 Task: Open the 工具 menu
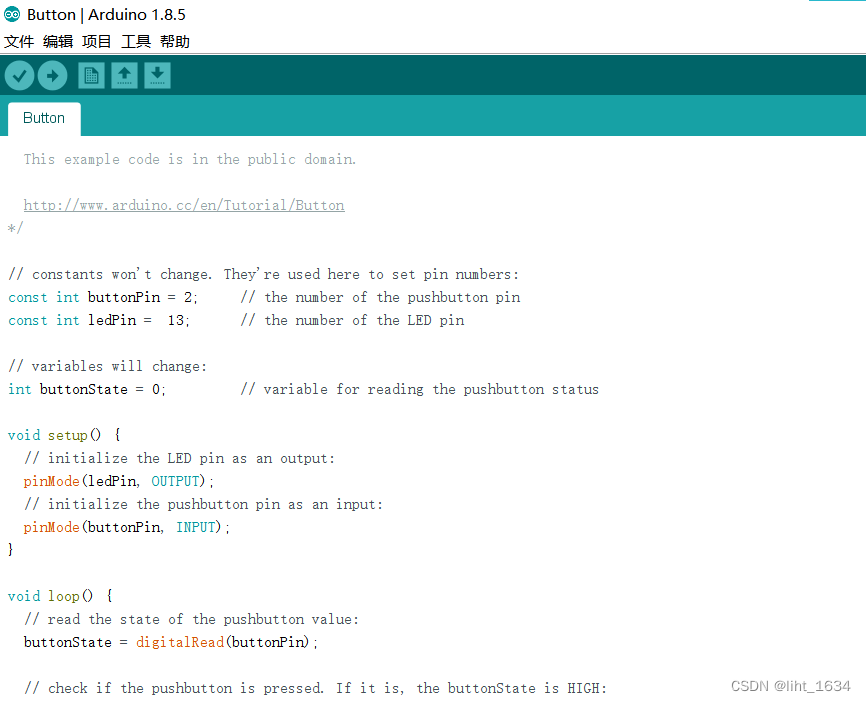(x=136, y=42)
